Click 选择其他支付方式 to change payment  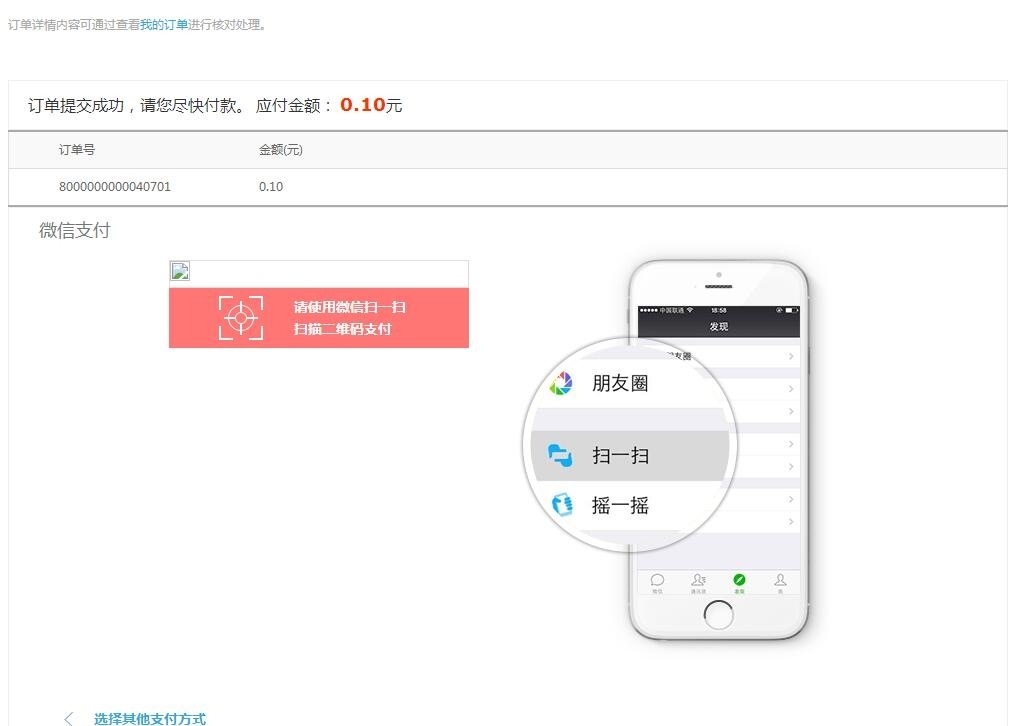150,719
